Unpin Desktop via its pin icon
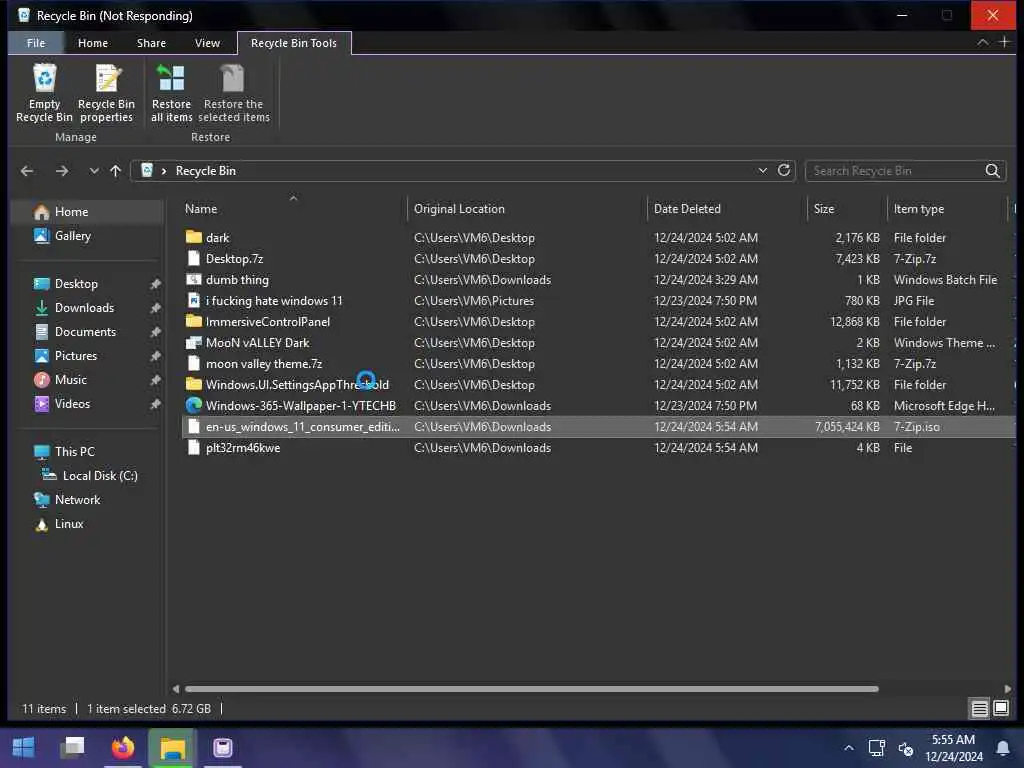This screenshot has width=1024, height=768. pos(155,284)
